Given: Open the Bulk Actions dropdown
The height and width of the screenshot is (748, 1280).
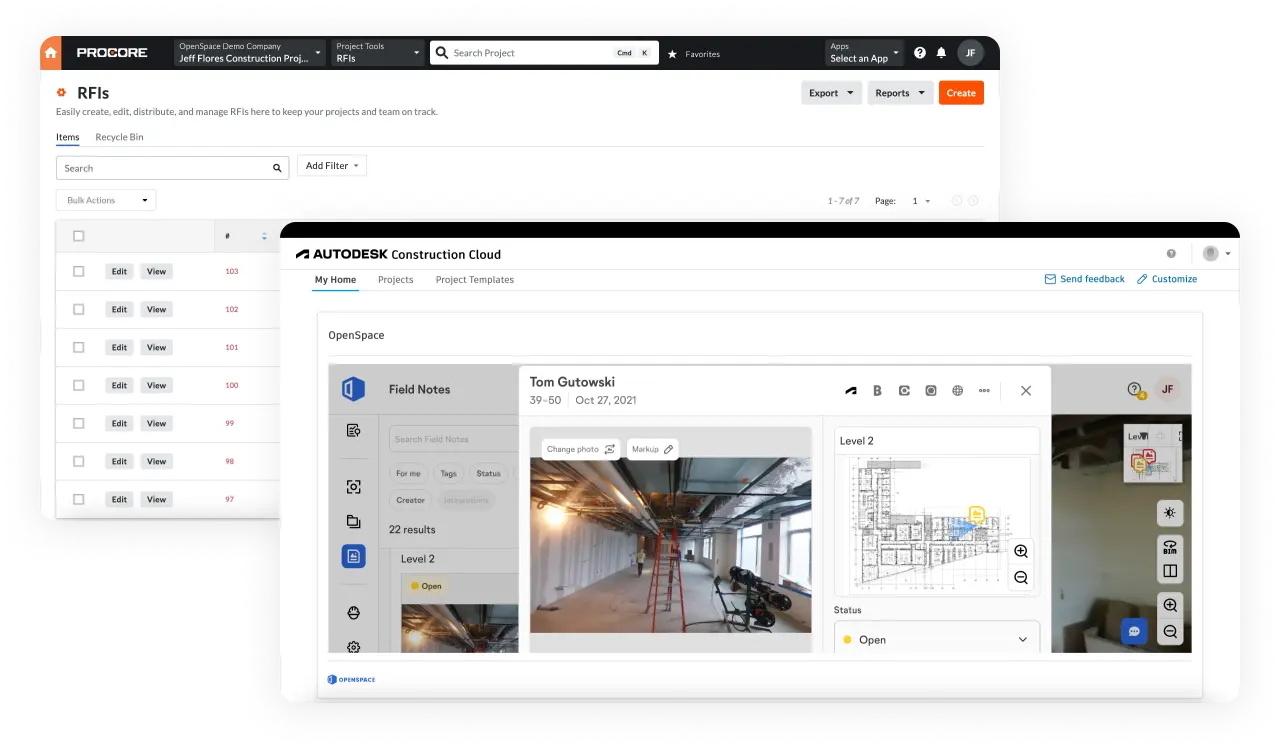Looking at the screenshot, I should point(106,200).
